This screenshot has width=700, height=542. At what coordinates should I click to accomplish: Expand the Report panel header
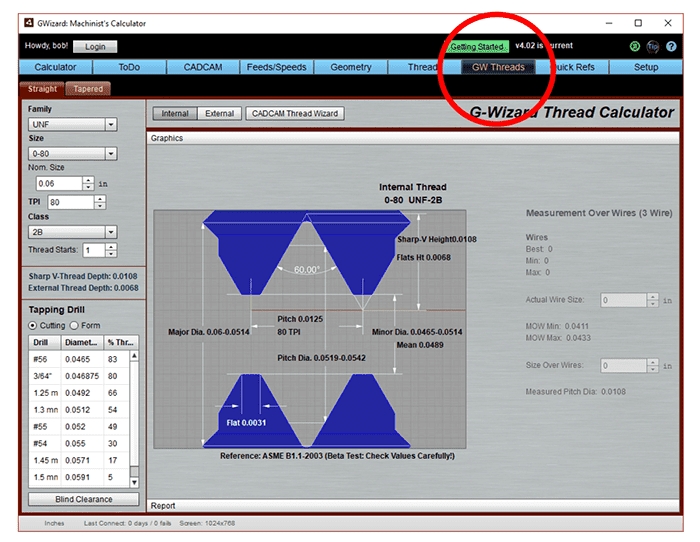point(413,505)
